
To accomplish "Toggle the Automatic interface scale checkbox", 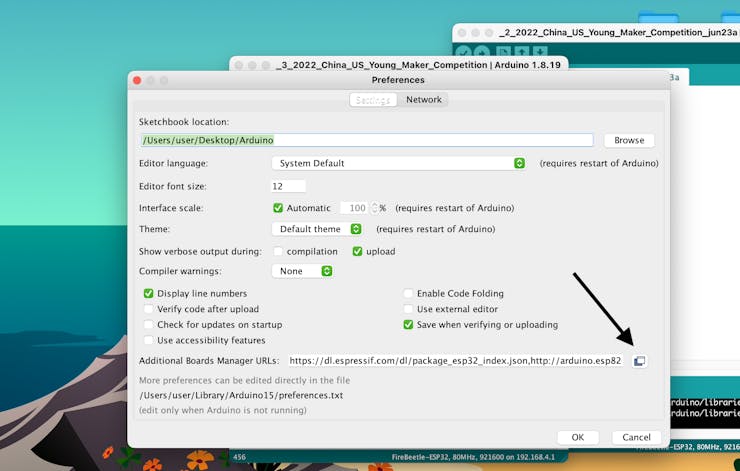I will tap(278, 208).
